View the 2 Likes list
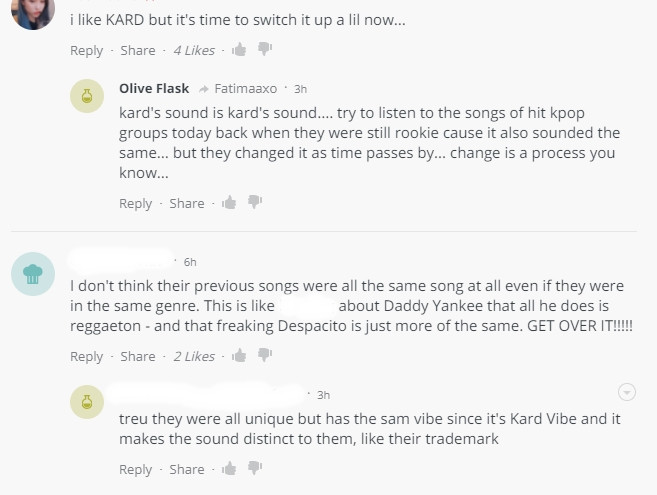 tap(194, 356)
